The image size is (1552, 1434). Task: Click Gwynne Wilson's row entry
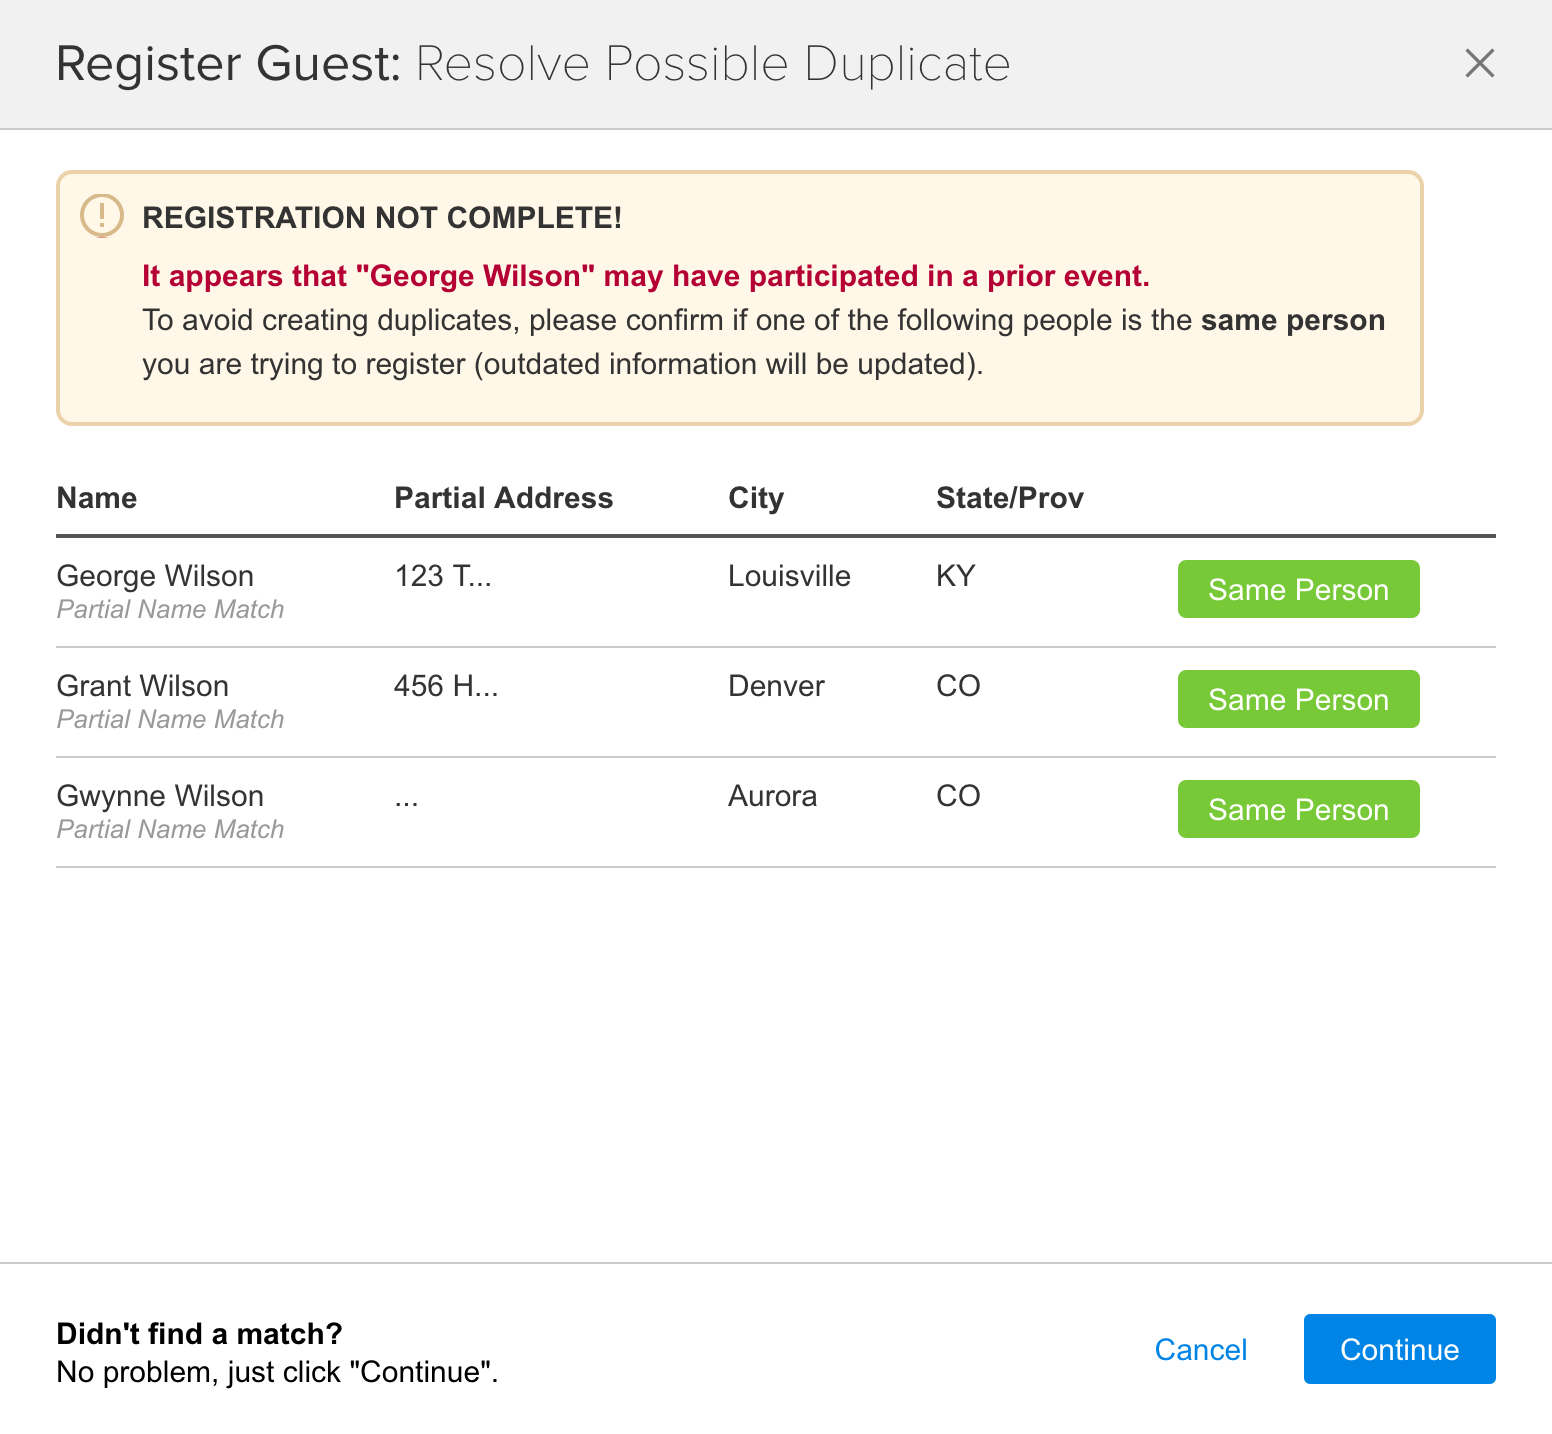tap(160, 796)
